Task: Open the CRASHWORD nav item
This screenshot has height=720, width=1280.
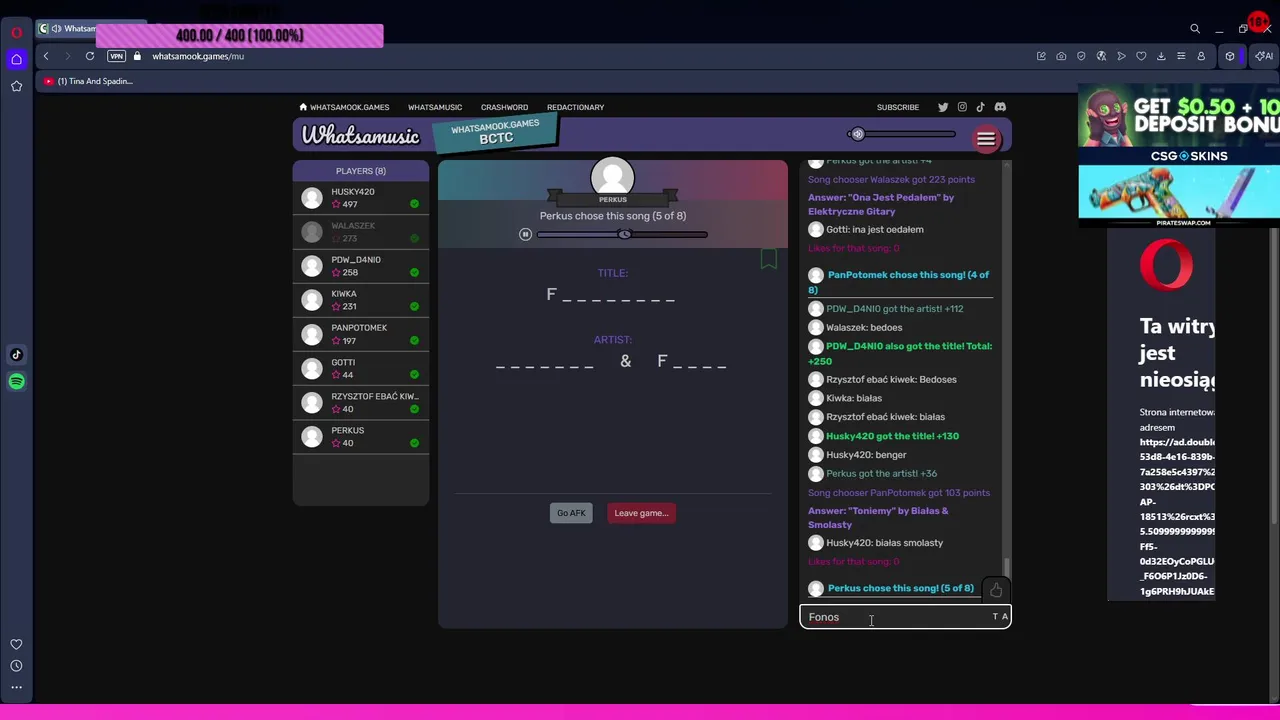Action: pyautogui.click(x=504, y=107)
